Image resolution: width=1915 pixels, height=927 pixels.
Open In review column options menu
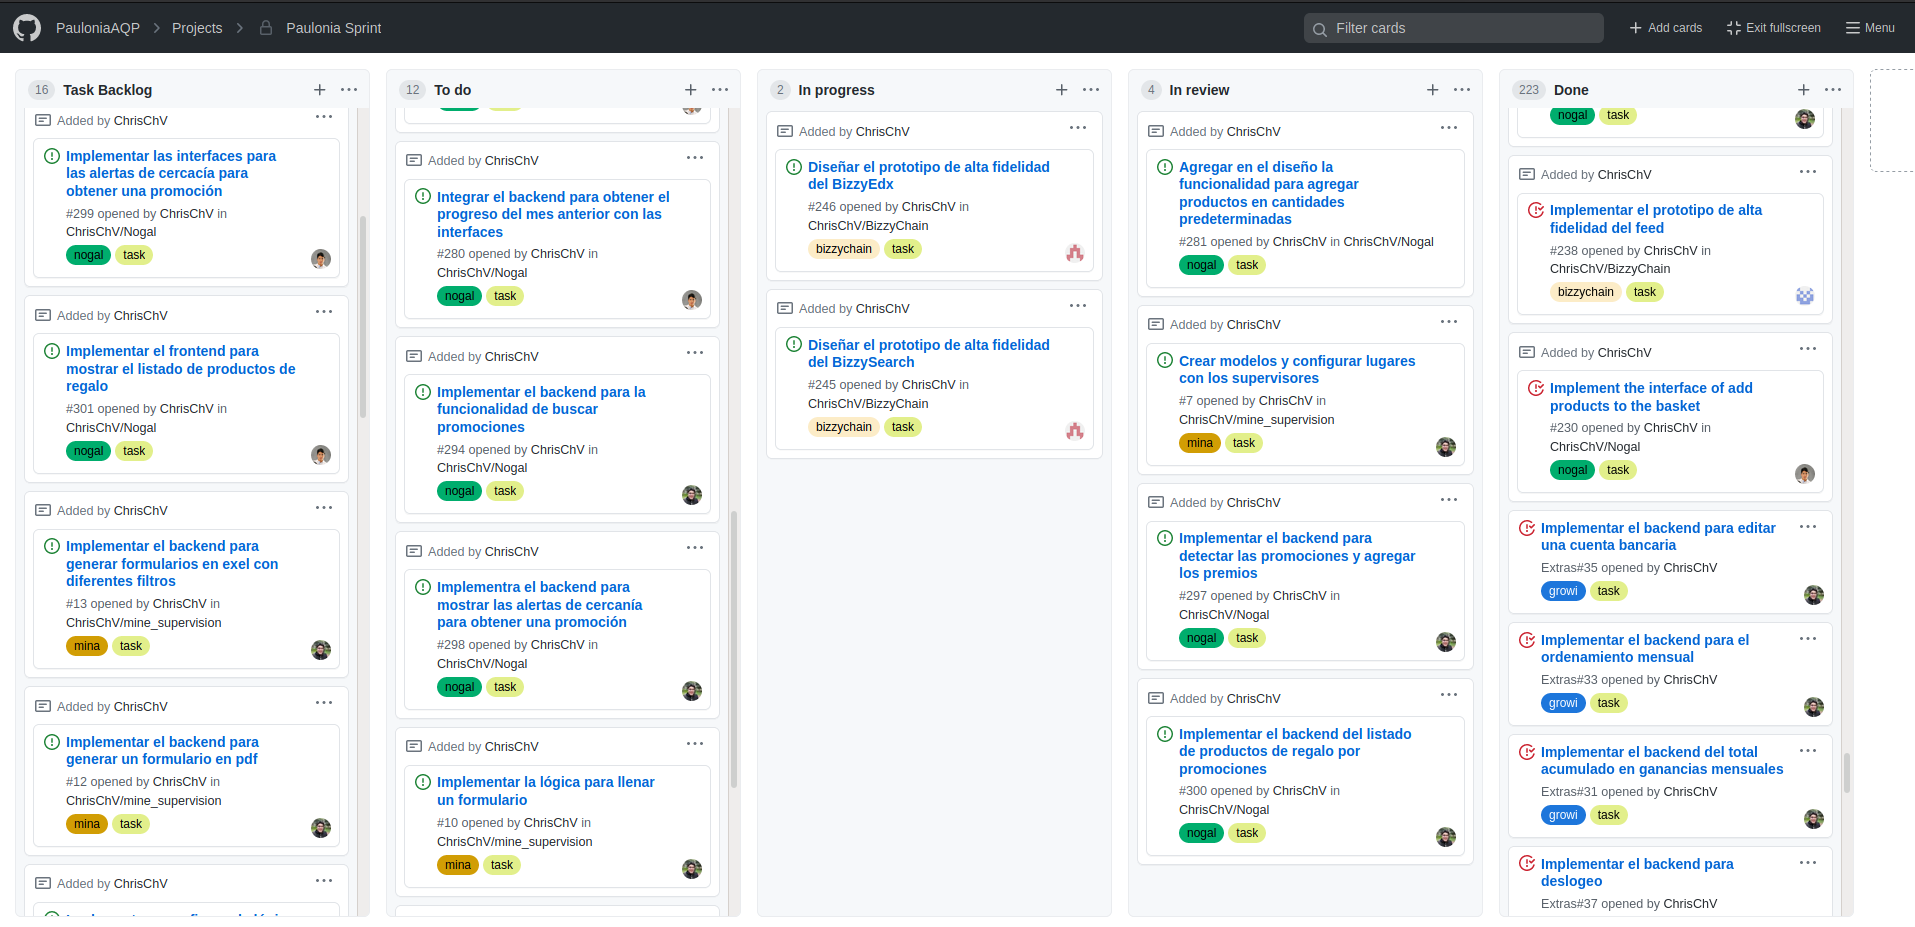pyautogui.click(x=1462, y=90)
